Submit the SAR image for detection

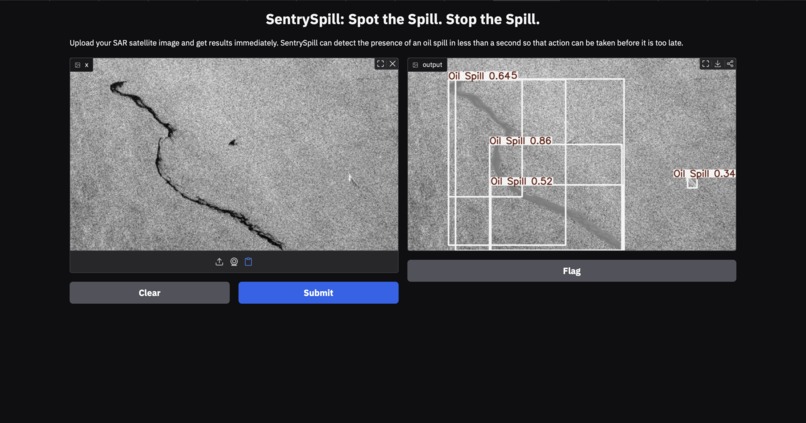click(x=318, y=292)
